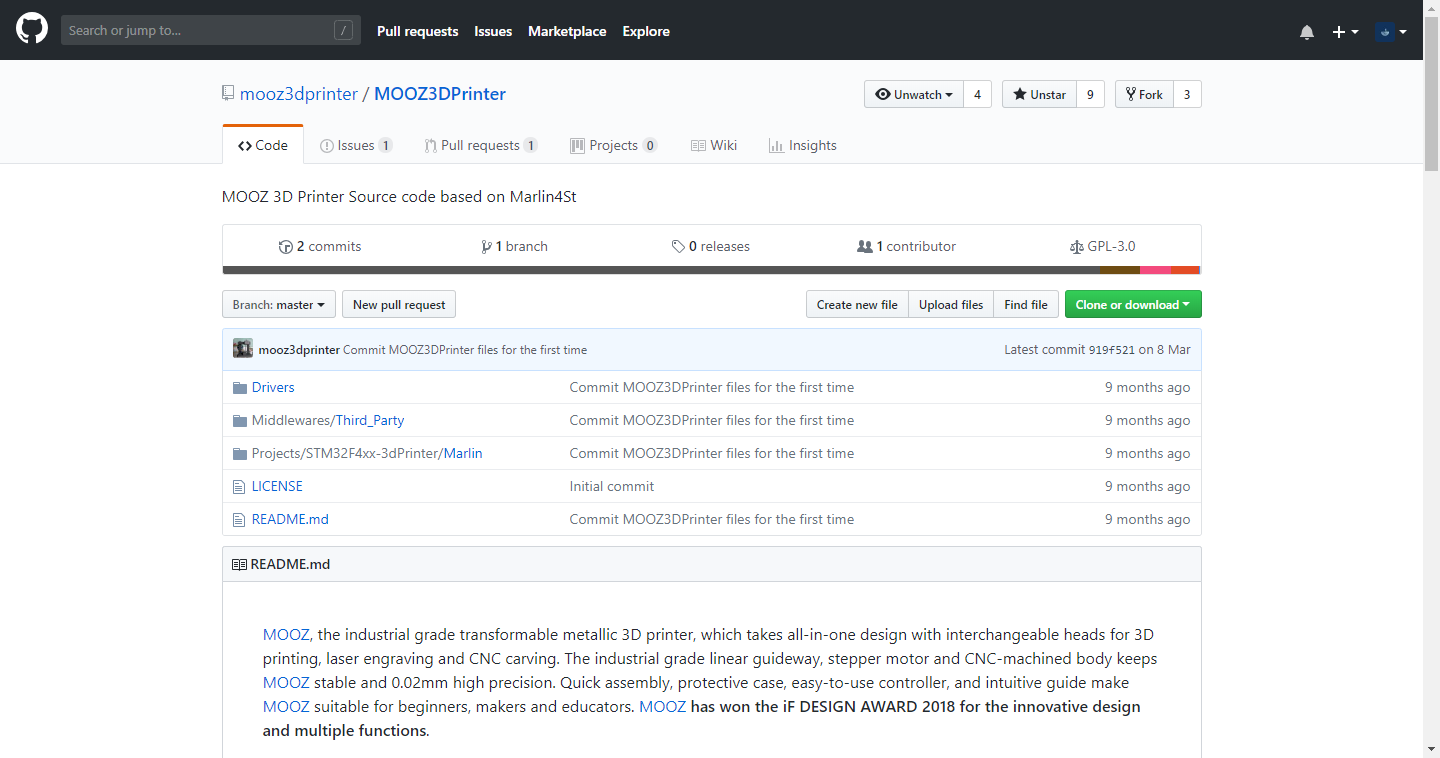Click the README.md header book icon
Image resolution: width=1440 pixels, height=758 pixels.
click(x=239, y=564)
